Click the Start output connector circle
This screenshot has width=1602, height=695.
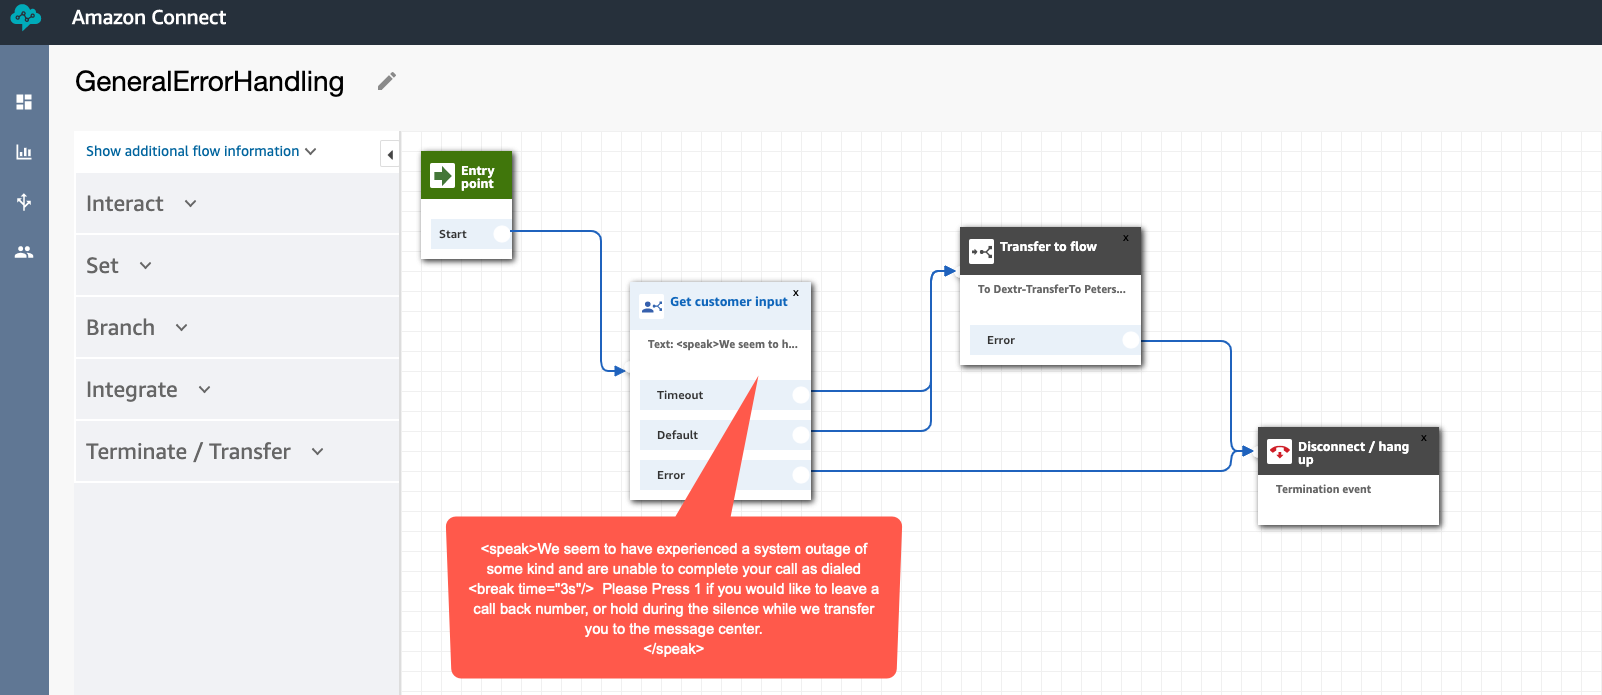tap(502, 234)
